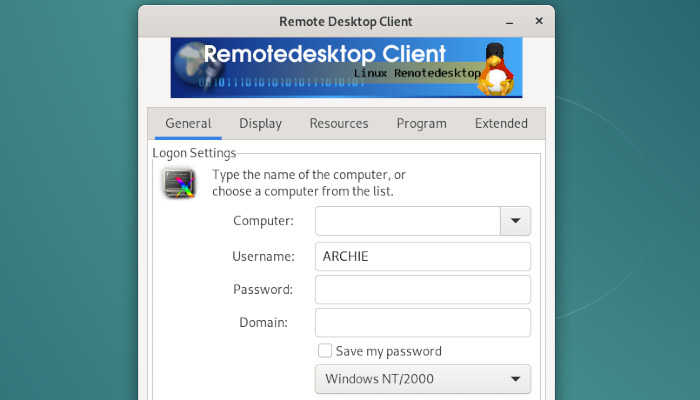Open the Windows NT/2000 protocol dropdown
Image resolution: width=700 pixels, height=400 pixels.
423,379
